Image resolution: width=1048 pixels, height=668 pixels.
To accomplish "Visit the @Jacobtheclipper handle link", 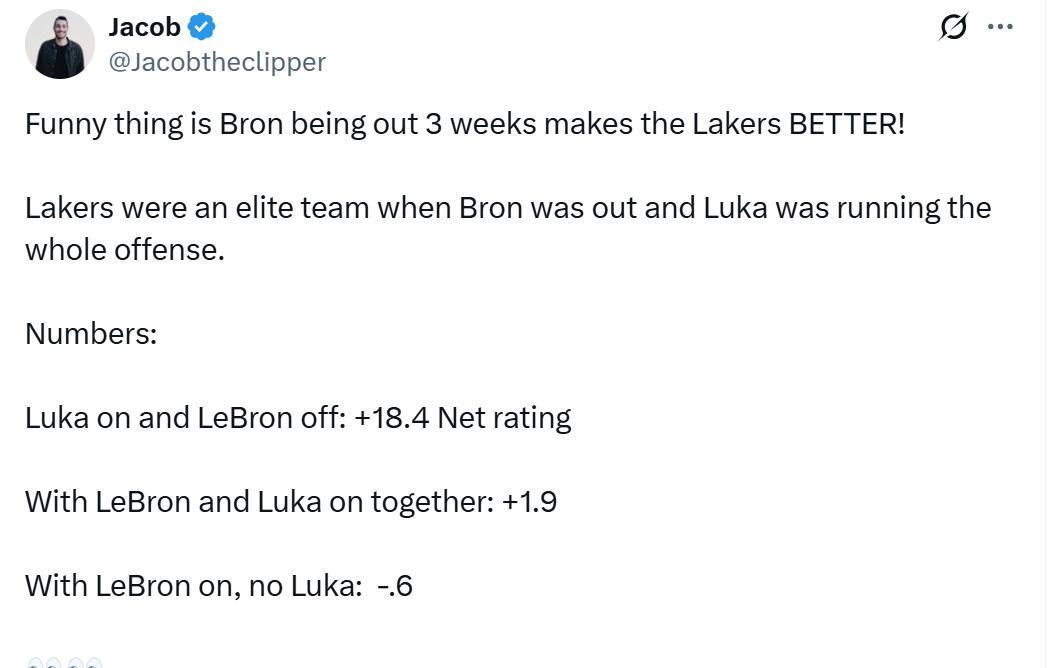I will pyautogui.click(x=217, y=62).
